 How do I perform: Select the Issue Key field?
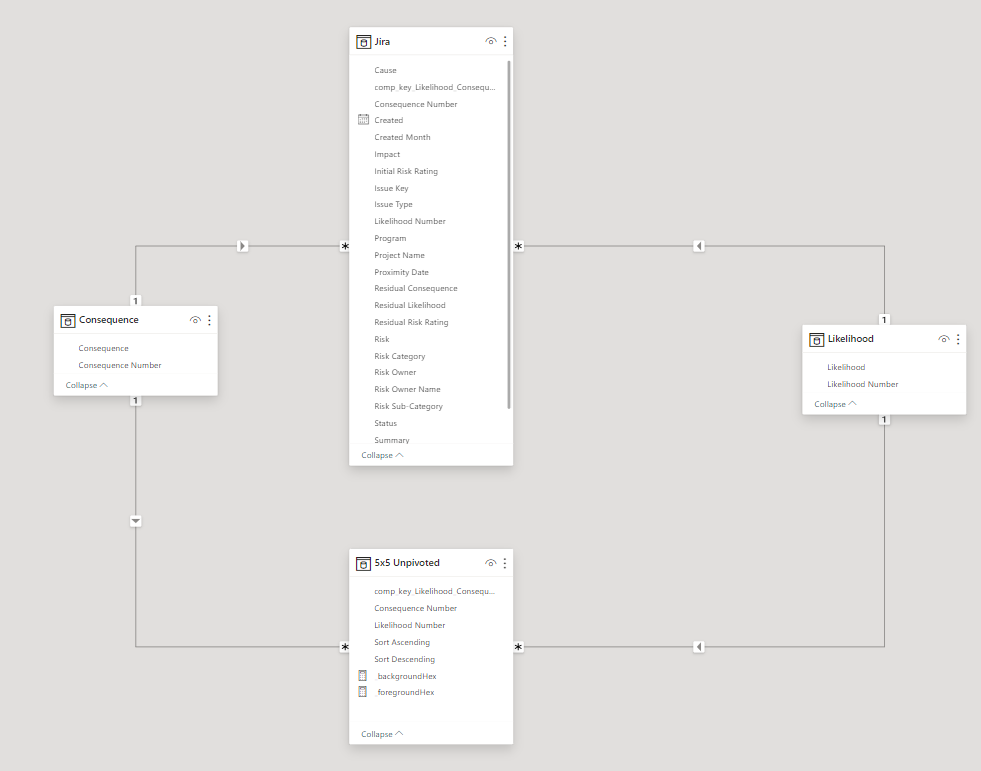[x=391, y=188]
